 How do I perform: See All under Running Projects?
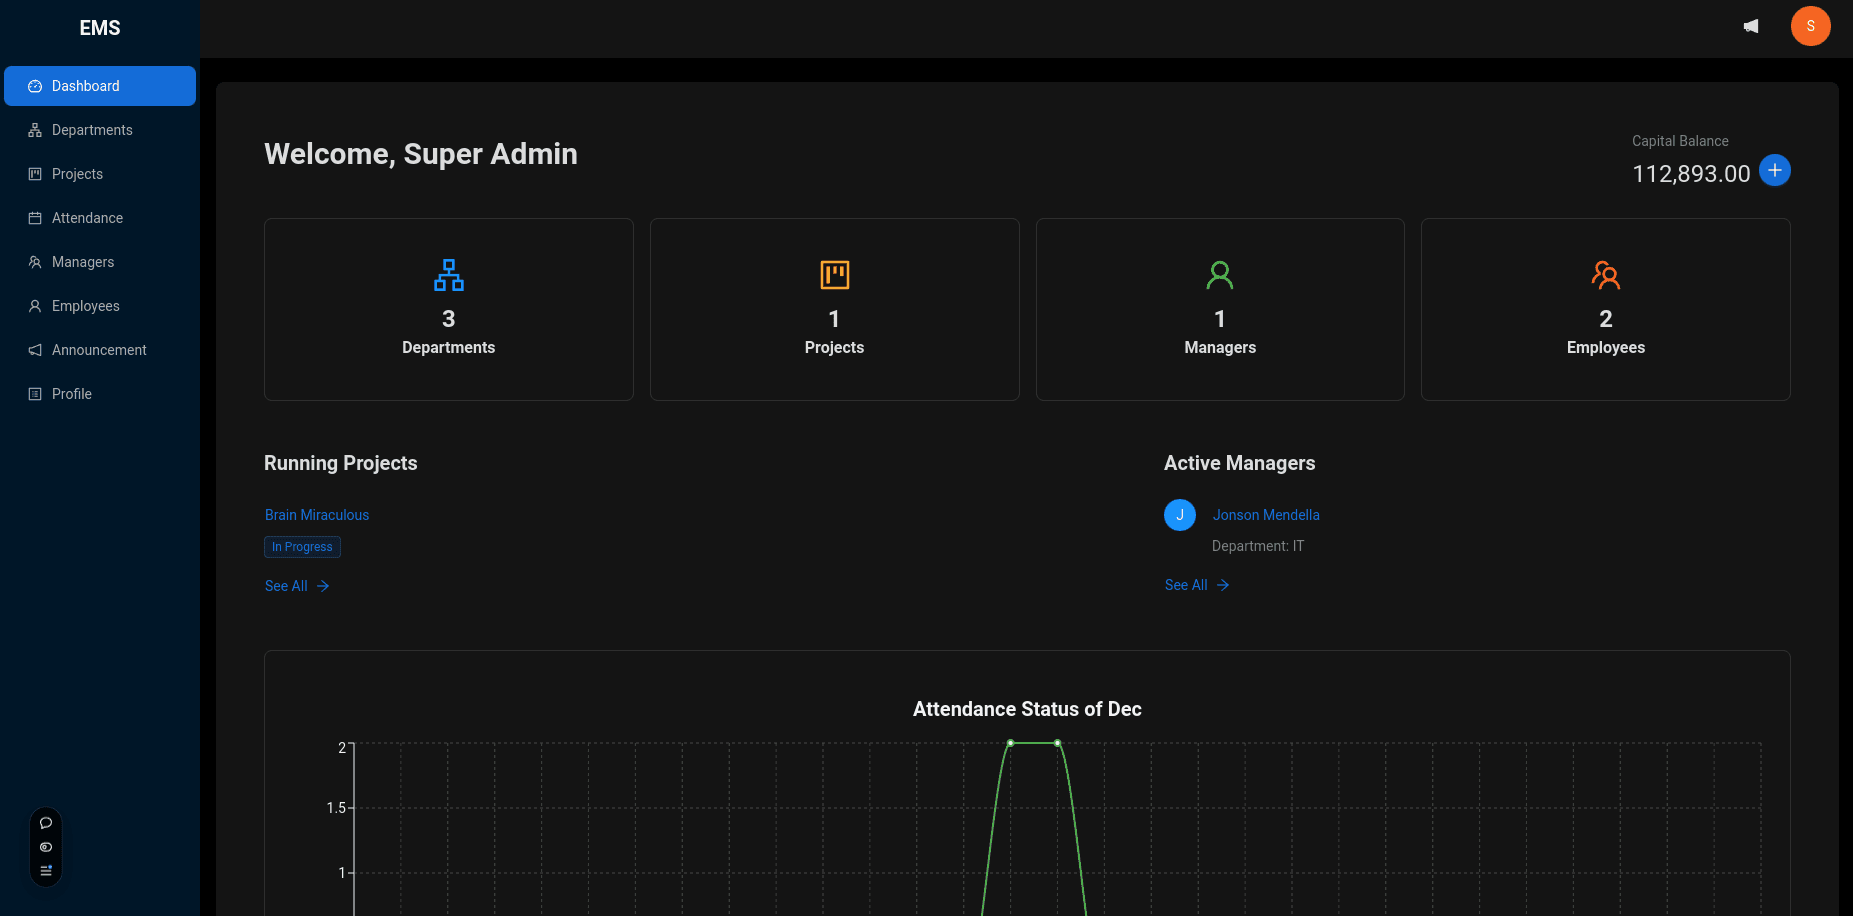coord(297,586)
